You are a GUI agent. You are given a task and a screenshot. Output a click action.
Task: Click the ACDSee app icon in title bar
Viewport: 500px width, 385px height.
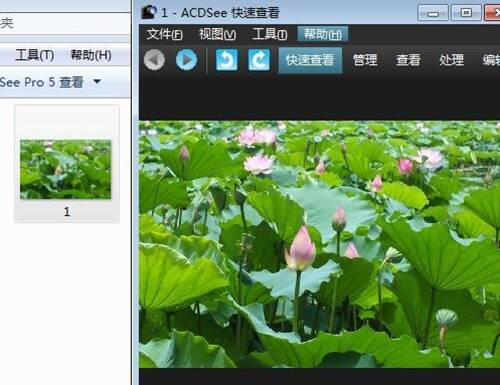(149, 12)
